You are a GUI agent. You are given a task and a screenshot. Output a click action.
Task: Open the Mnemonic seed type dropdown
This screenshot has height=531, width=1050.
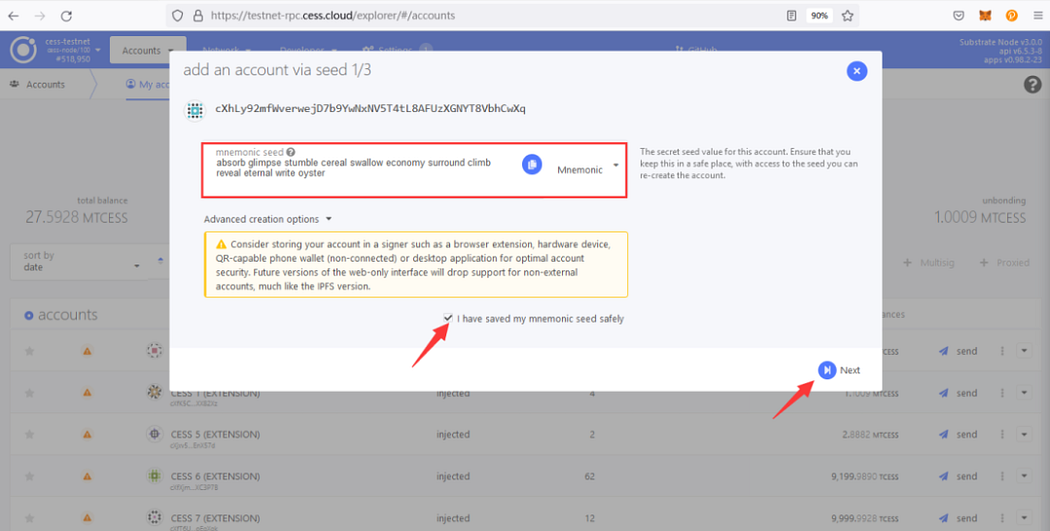point(588,169)
